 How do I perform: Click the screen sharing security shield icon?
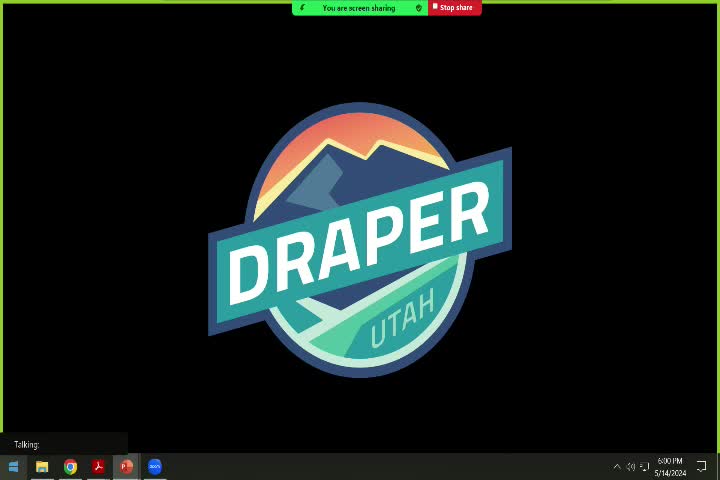click(x=419, y=8)
